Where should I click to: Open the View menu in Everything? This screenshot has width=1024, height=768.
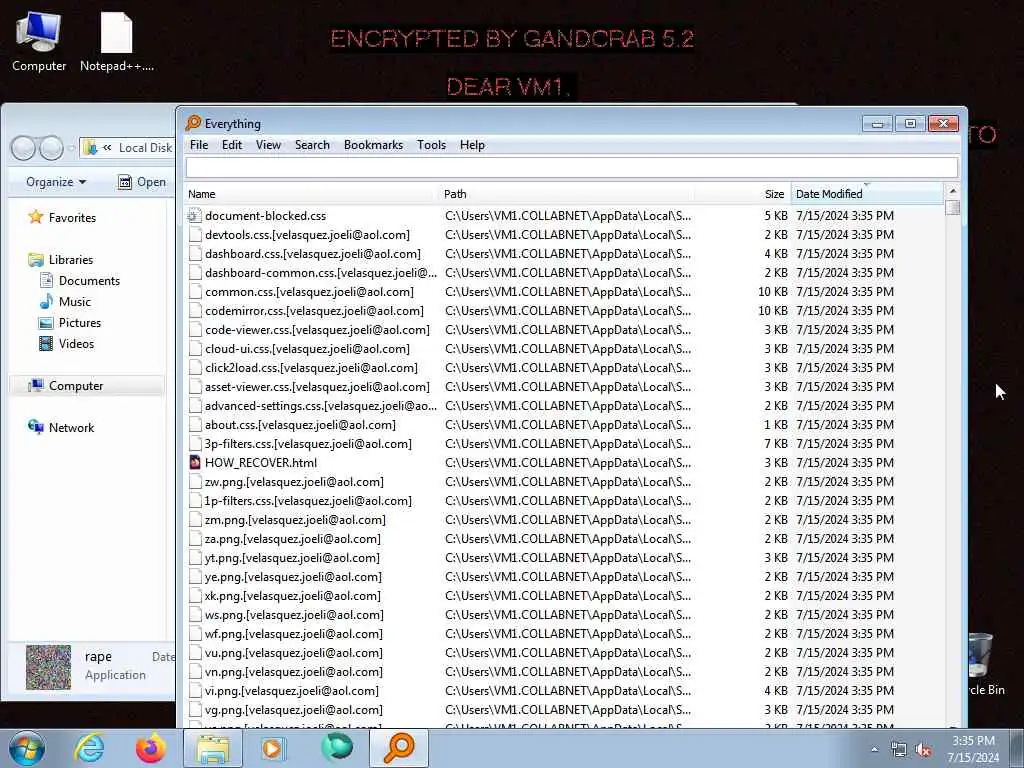tap(268, 145)
